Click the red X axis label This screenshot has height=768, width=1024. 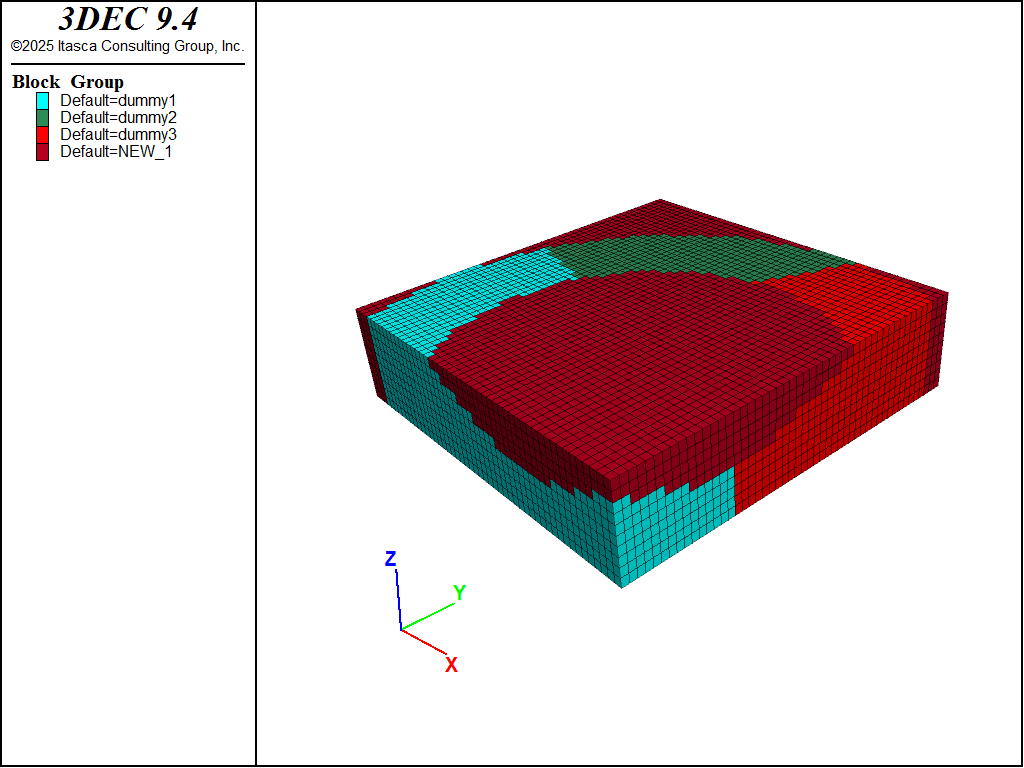(451, 665)
